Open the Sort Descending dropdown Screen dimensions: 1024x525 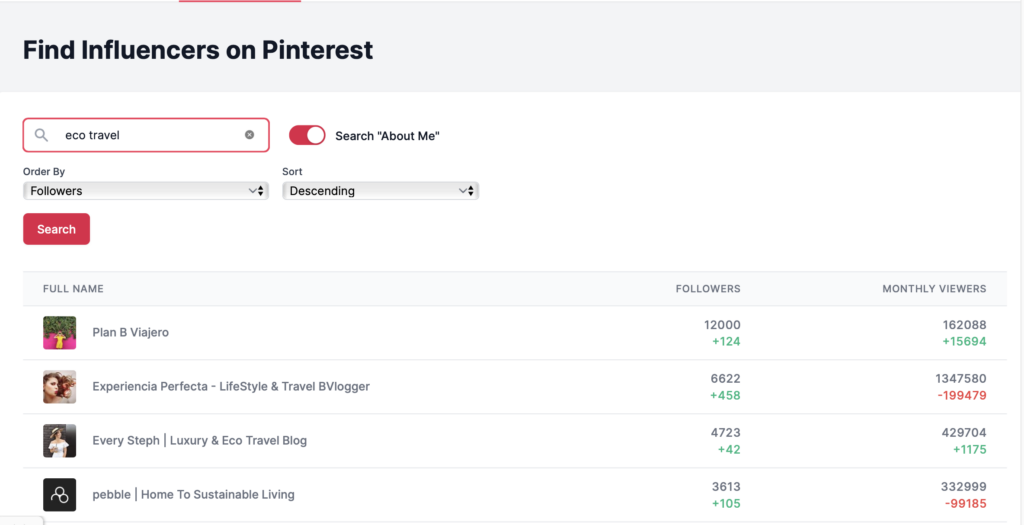(x=380, y=191)
